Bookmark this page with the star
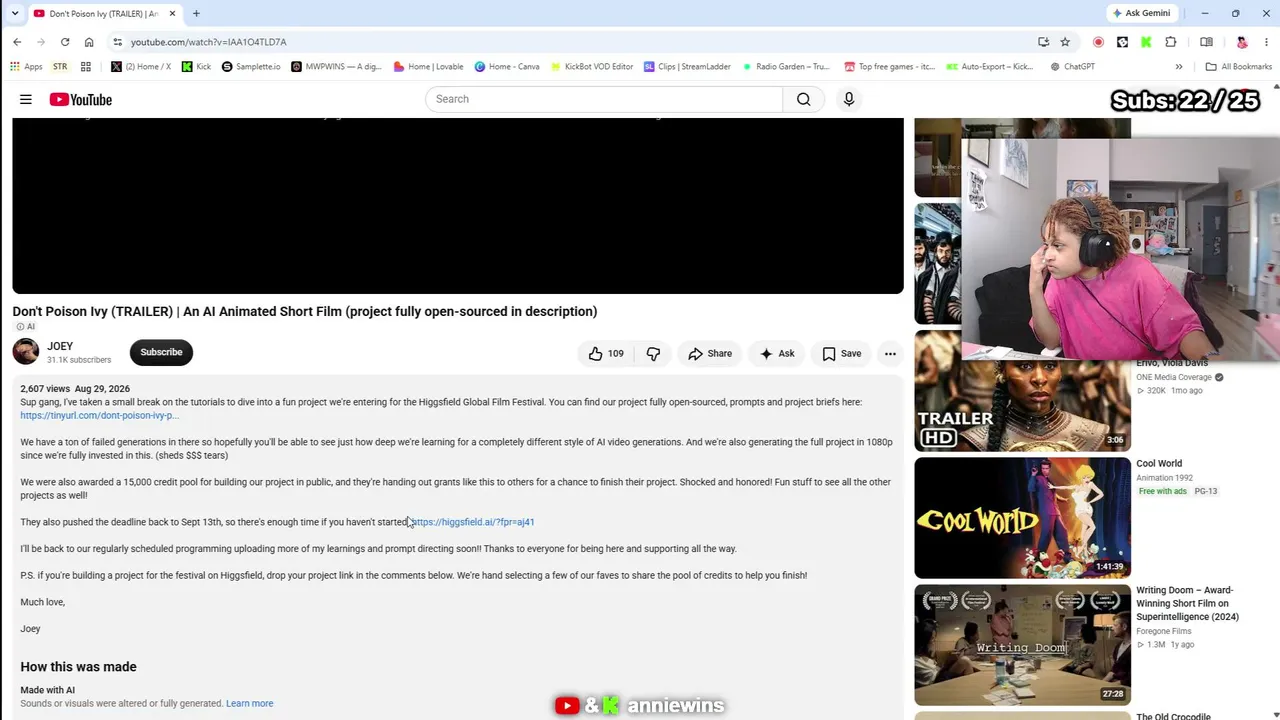Screen dimensions: 1280x720 click(1065, 42)
